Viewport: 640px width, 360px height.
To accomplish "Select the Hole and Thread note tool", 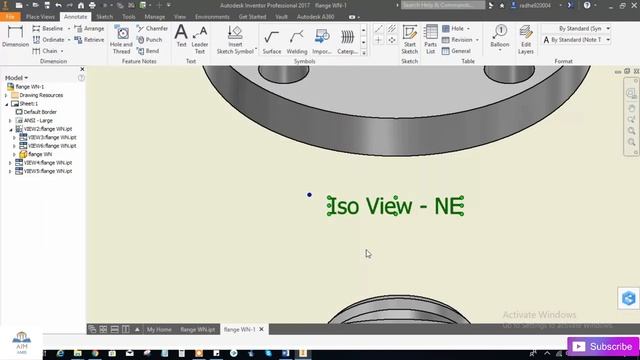I will click(121, 40).
